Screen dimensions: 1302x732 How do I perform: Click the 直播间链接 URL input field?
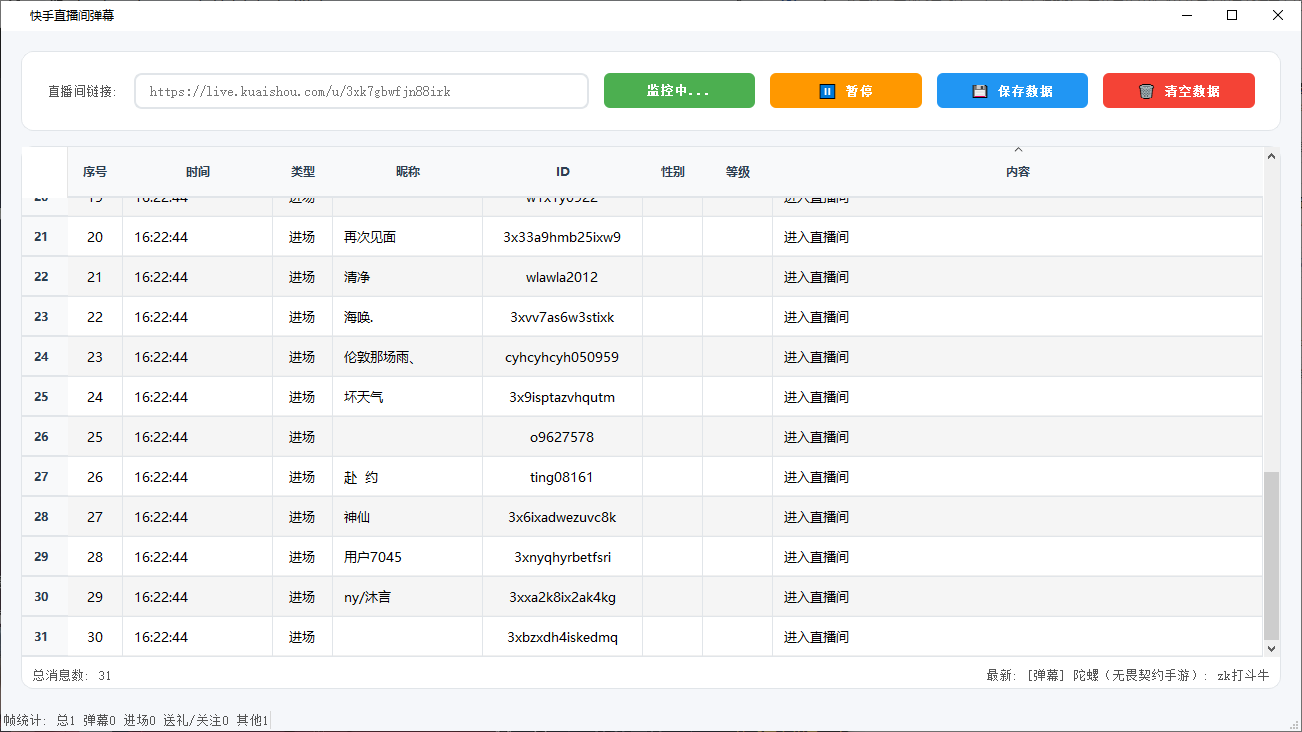click(x=361, y=91)
